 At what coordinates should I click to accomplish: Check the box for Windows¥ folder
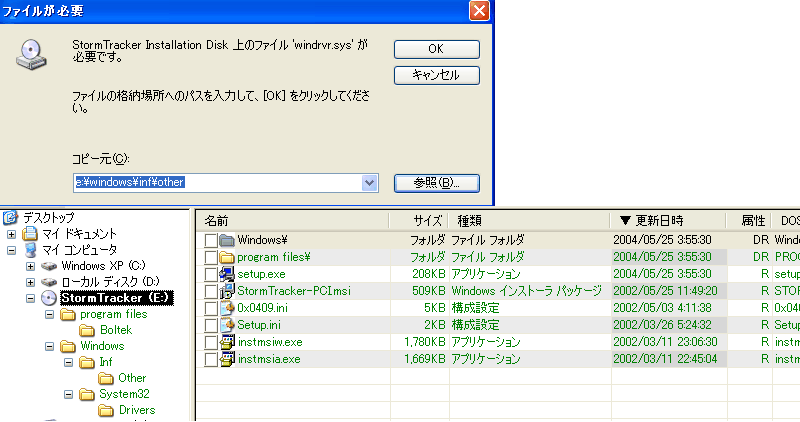211,240
